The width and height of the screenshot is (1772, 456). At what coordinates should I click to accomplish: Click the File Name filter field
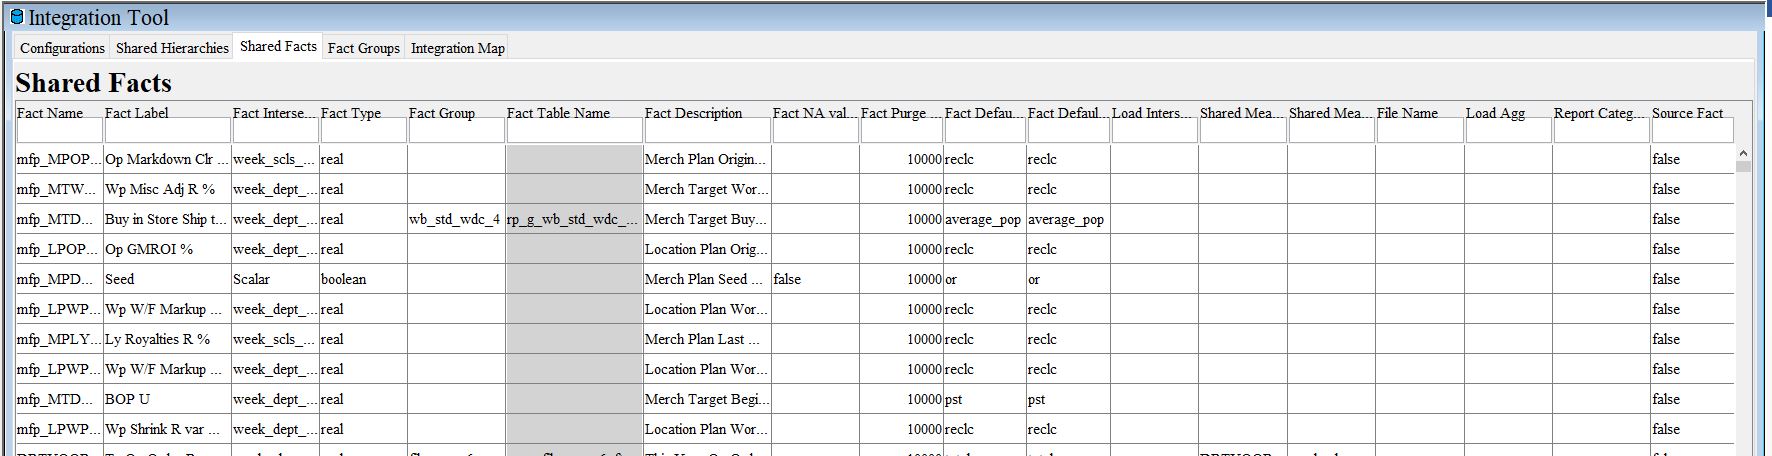pyautogui.click(x=1420, y=131)
